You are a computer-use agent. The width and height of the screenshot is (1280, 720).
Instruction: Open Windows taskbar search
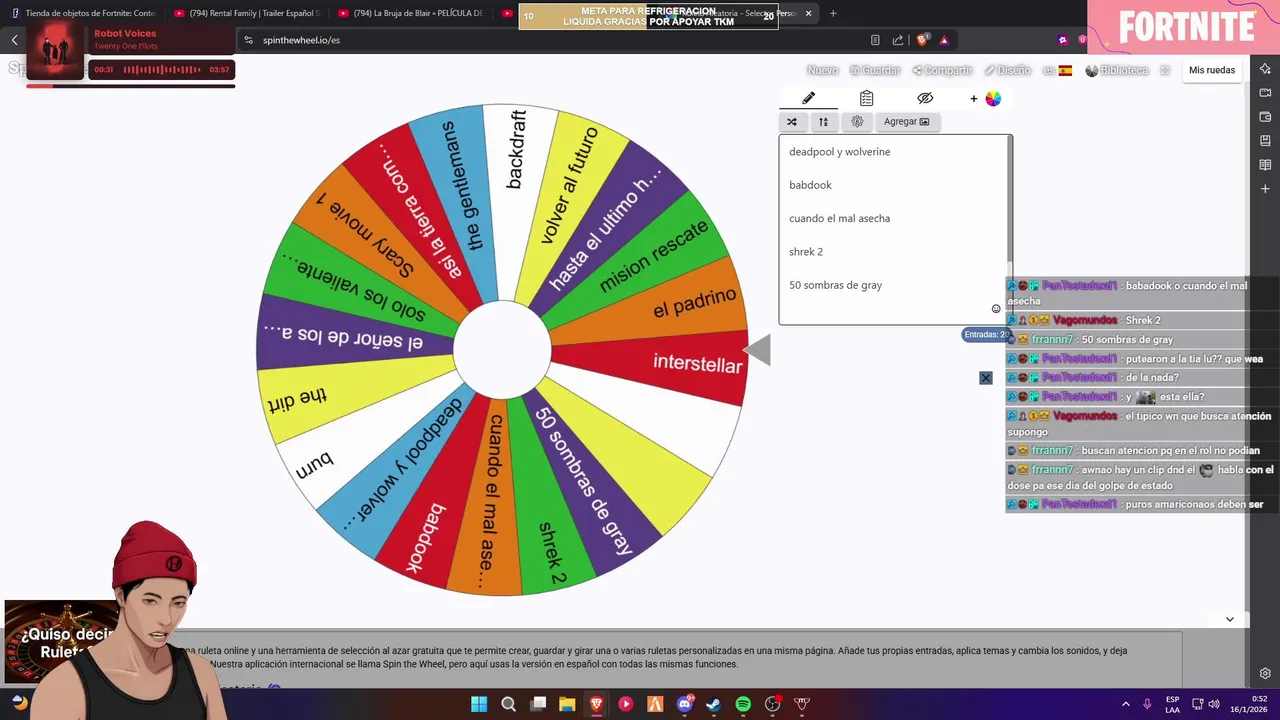point(508,704)
